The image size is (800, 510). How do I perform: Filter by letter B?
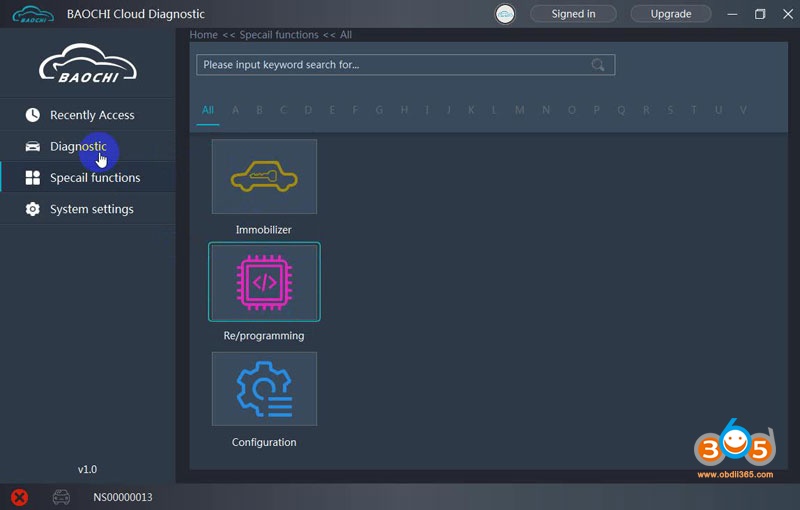(x=259, y=110)
